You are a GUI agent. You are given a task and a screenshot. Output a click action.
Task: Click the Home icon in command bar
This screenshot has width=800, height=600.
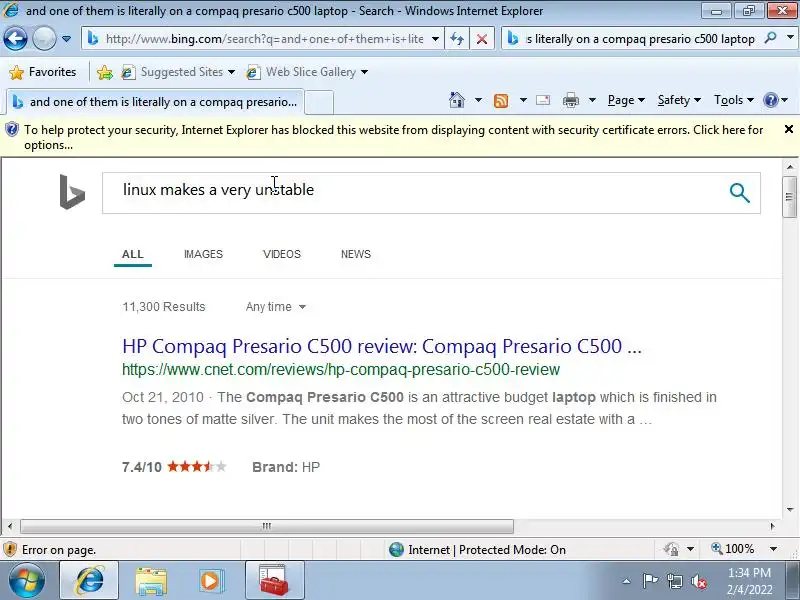click(x=457, y=100)
